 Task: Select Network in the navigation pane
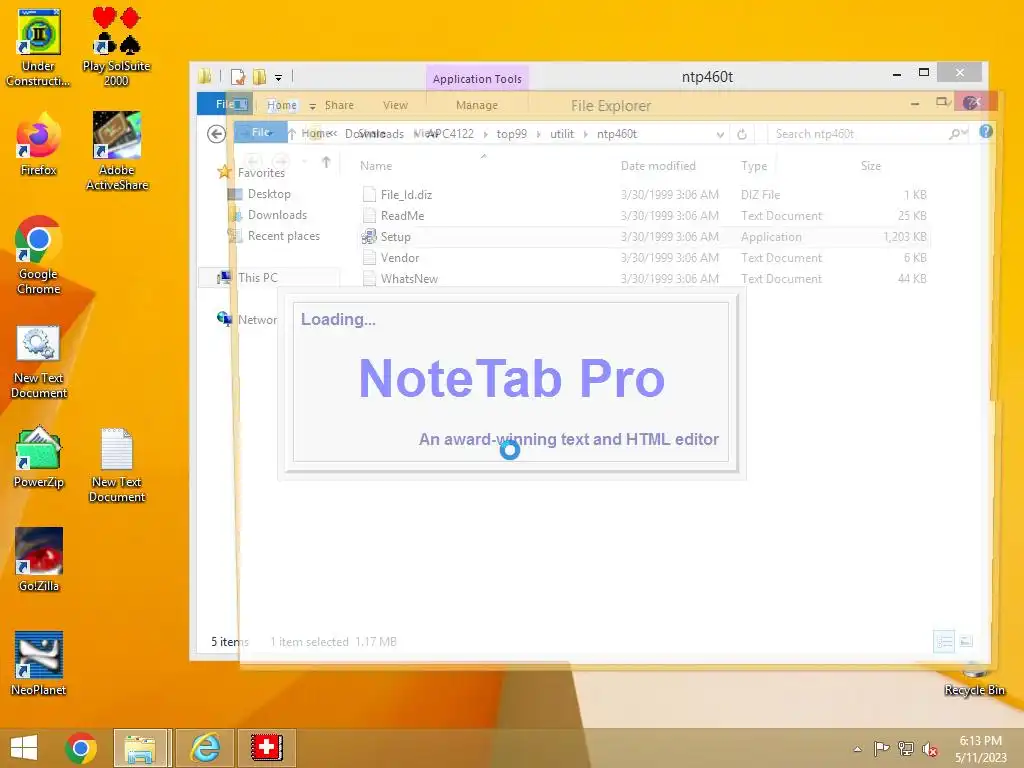point(248,319)
